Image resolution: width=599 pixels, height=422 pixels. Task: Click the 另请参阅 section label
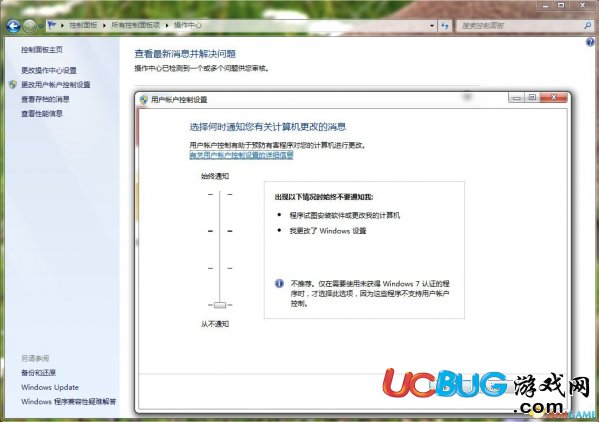[35, 358]
